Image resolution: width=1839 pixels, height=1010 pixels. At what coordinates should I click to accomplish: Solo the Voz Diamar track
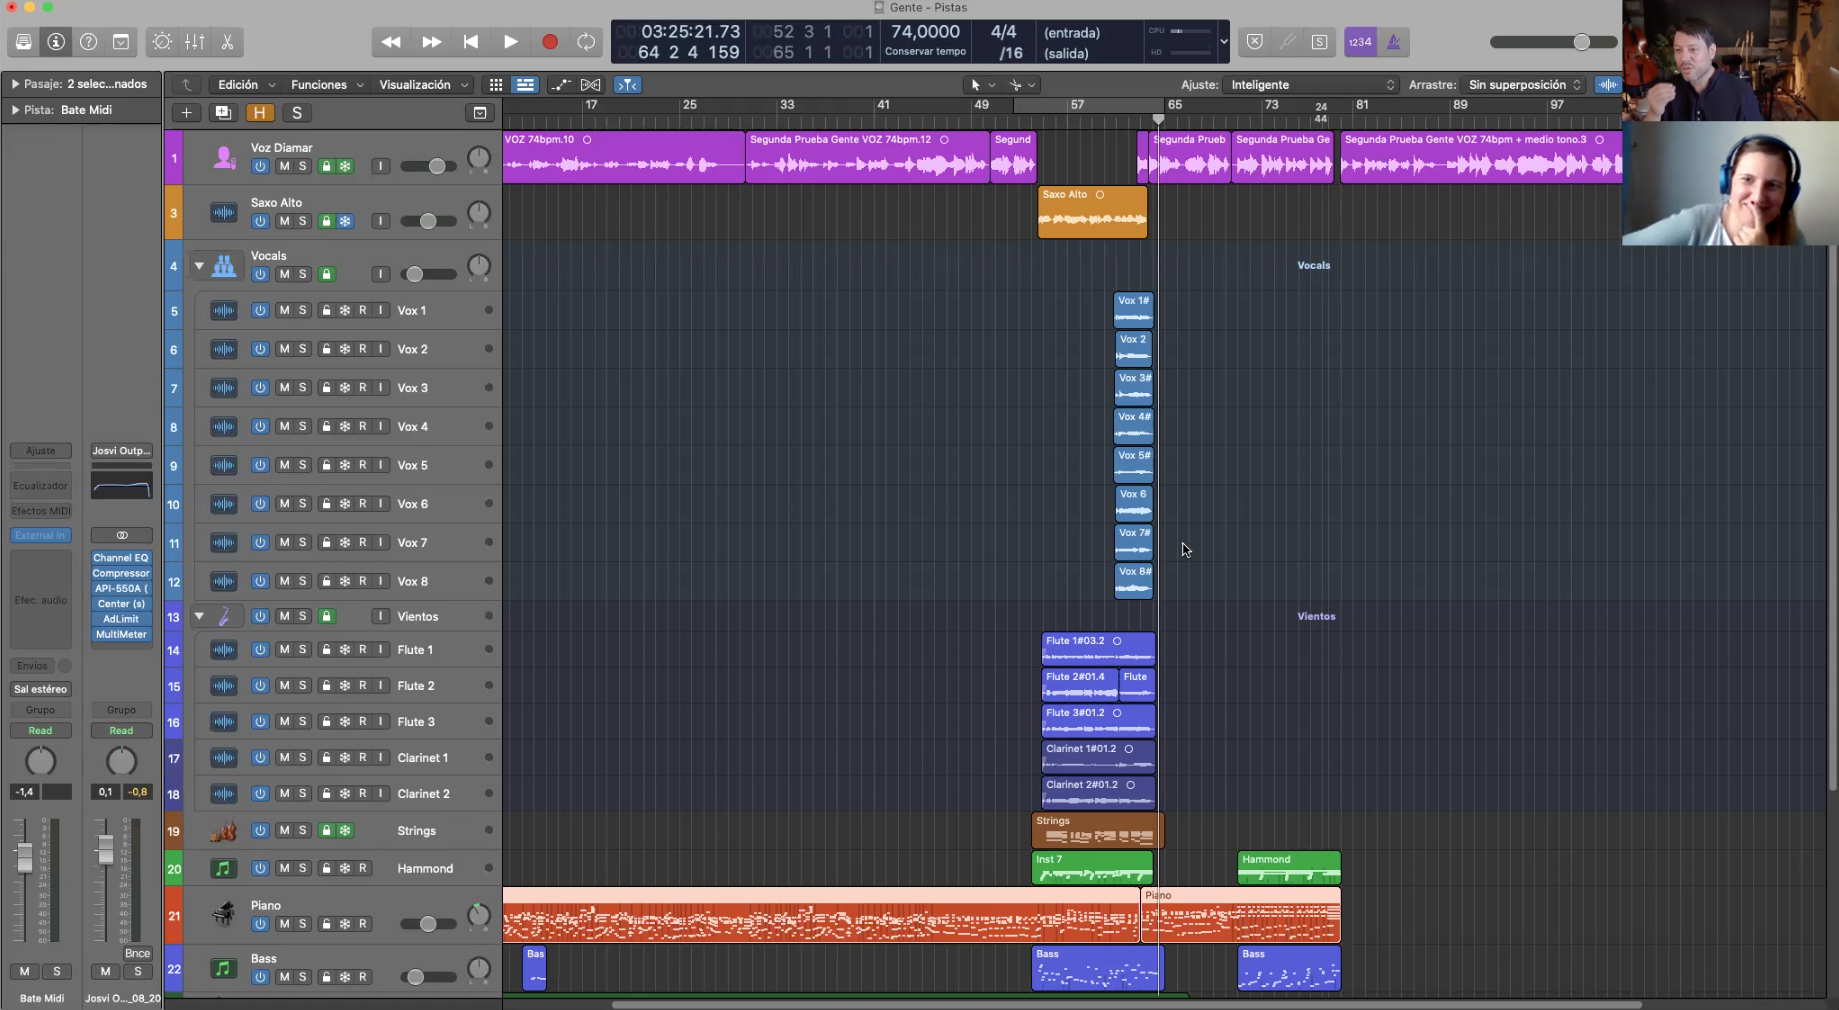303,166
